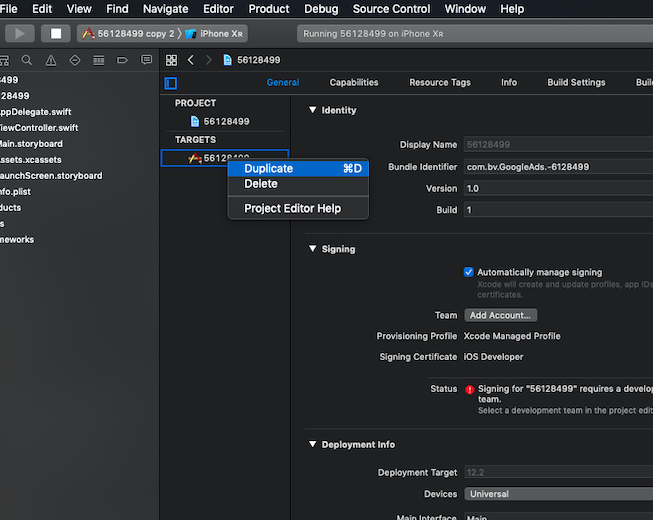Open the Deployment Target combo box
Viewport: 653px width, 520px height.
558,472
